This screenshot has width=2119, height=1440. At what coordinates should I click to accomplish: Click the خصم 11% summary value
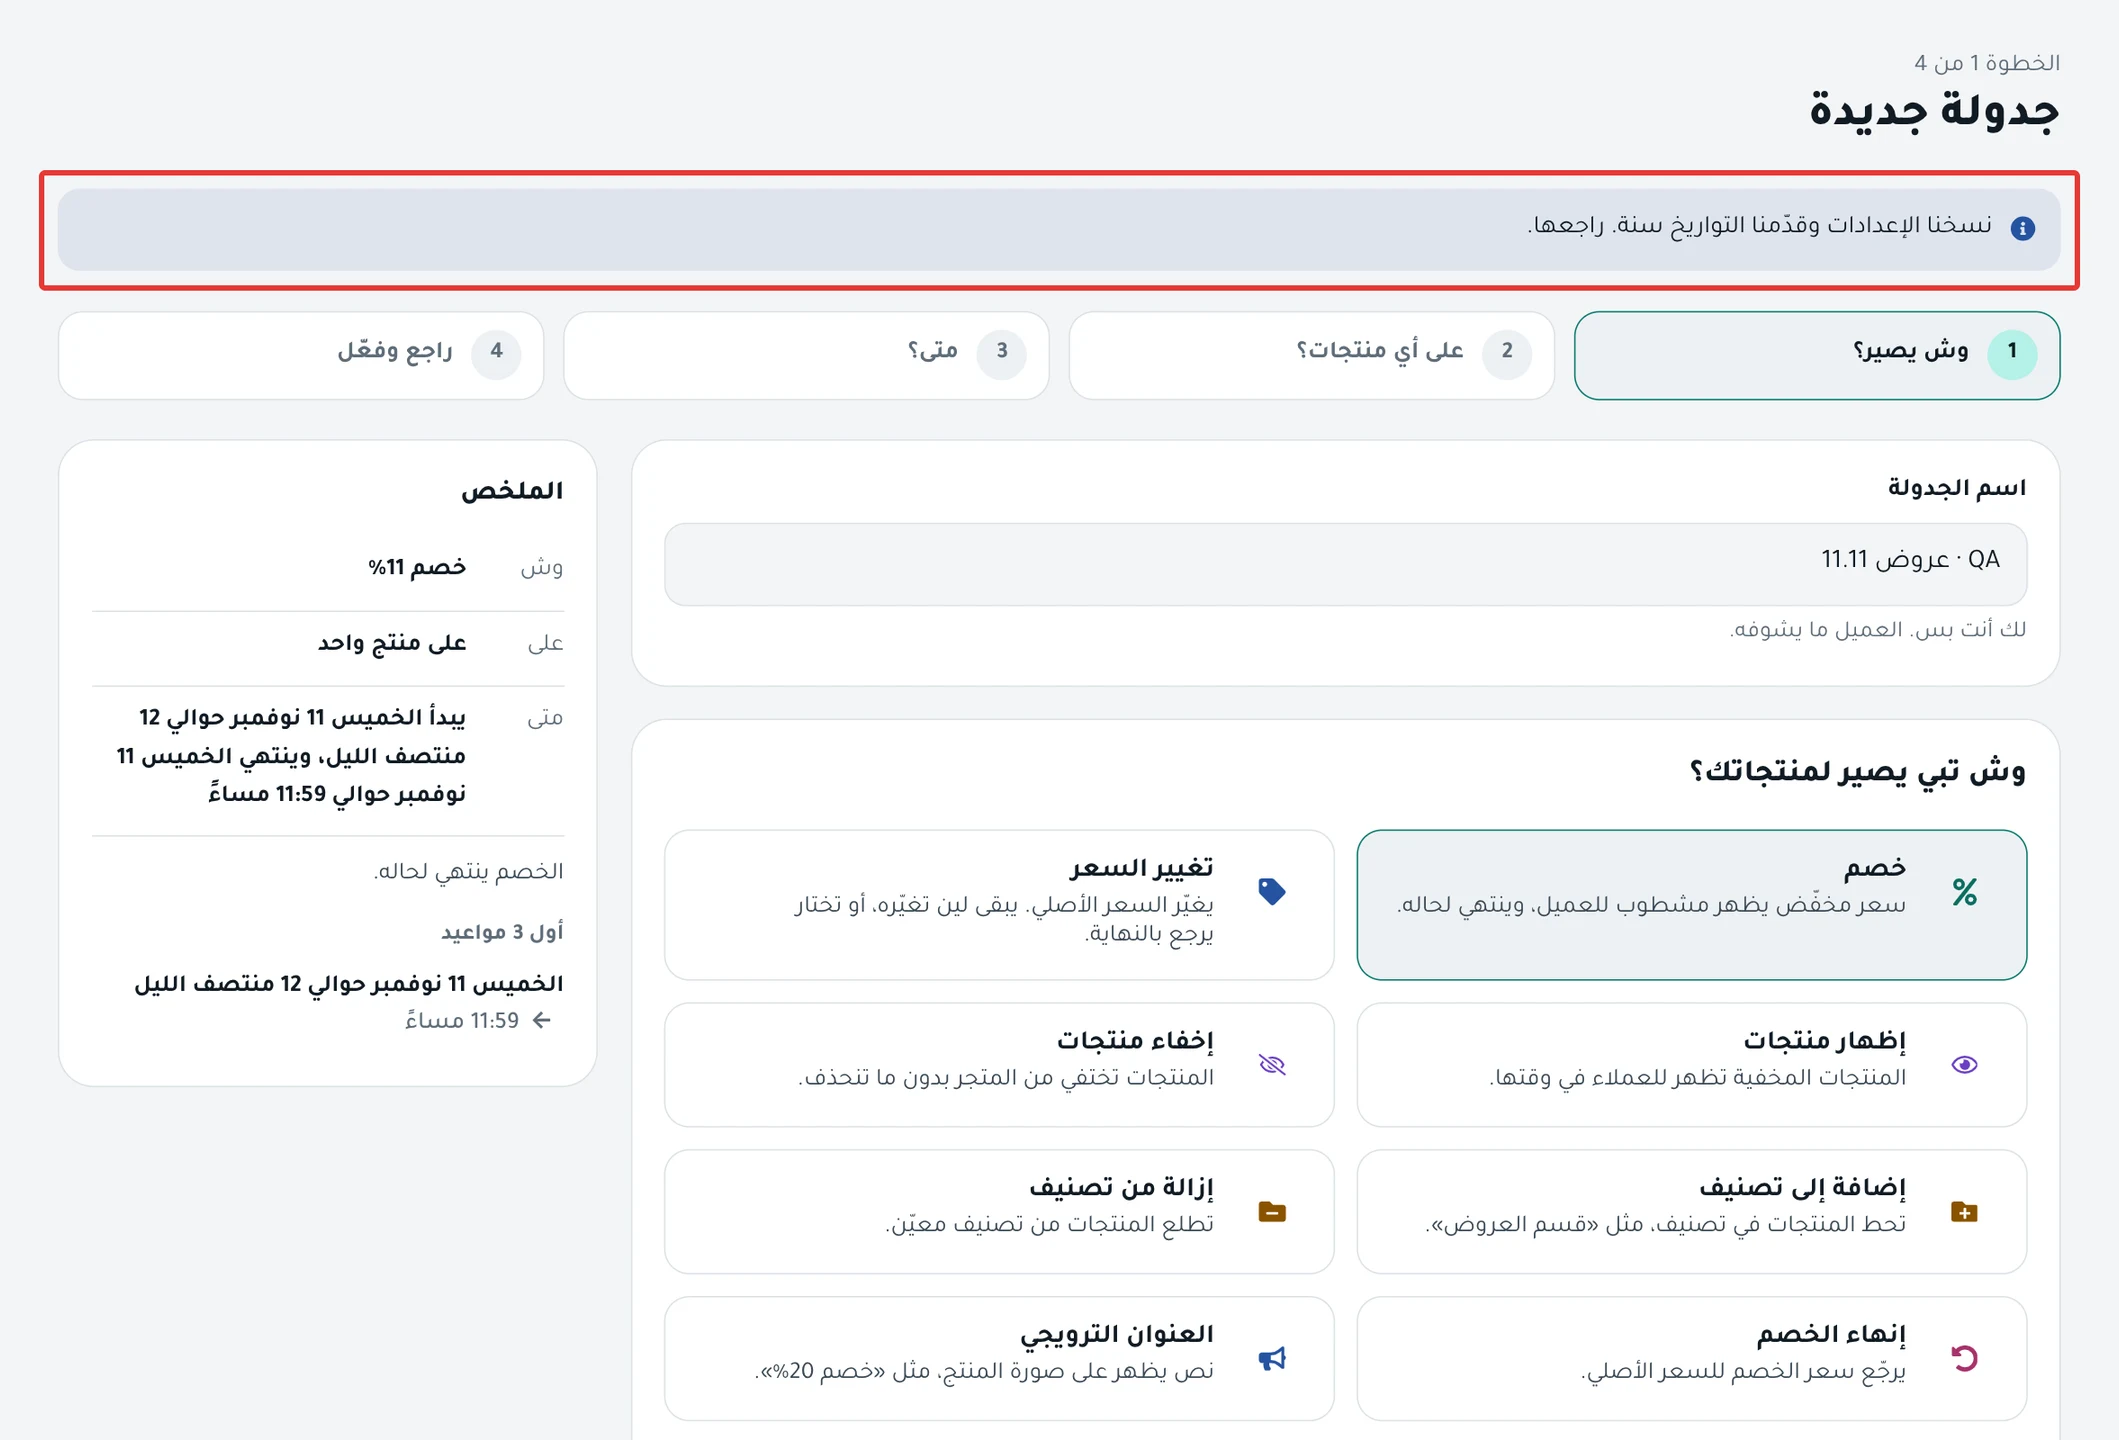click(x=417, y=567)
